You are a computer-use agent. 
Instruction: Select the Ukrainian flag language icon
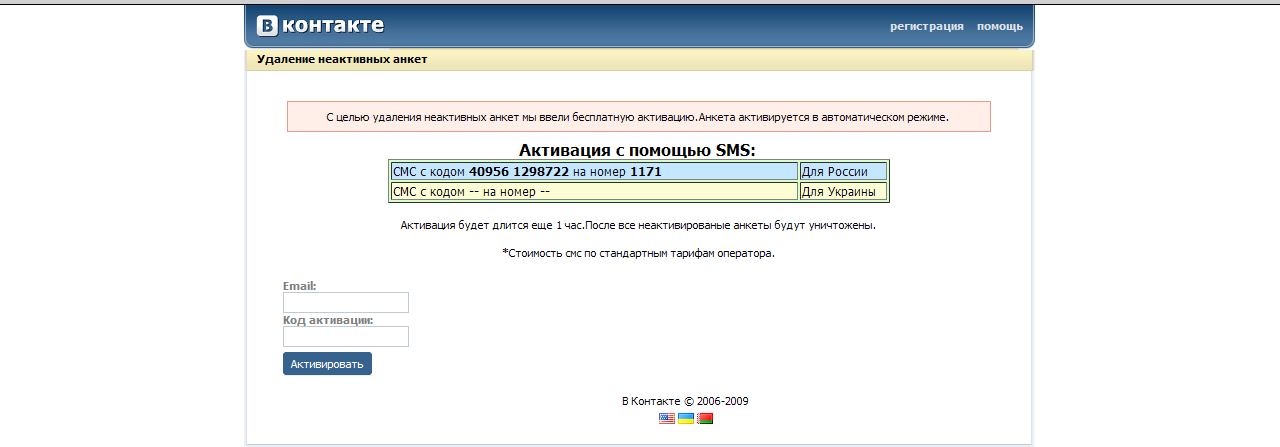tap(686, 418)
